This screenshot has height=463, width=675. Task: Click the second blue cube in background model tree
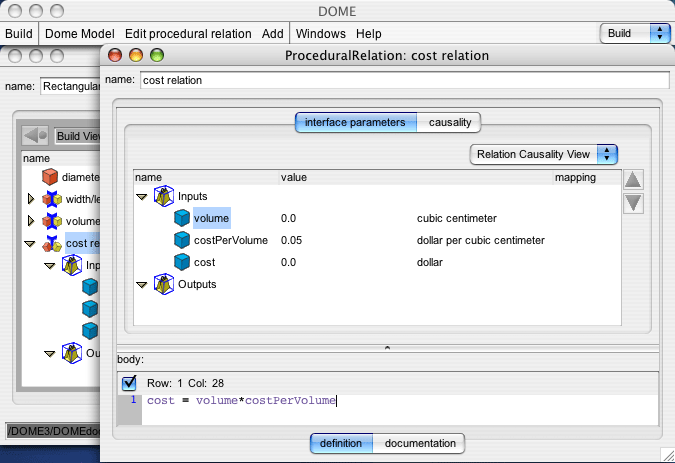point(90,309)
